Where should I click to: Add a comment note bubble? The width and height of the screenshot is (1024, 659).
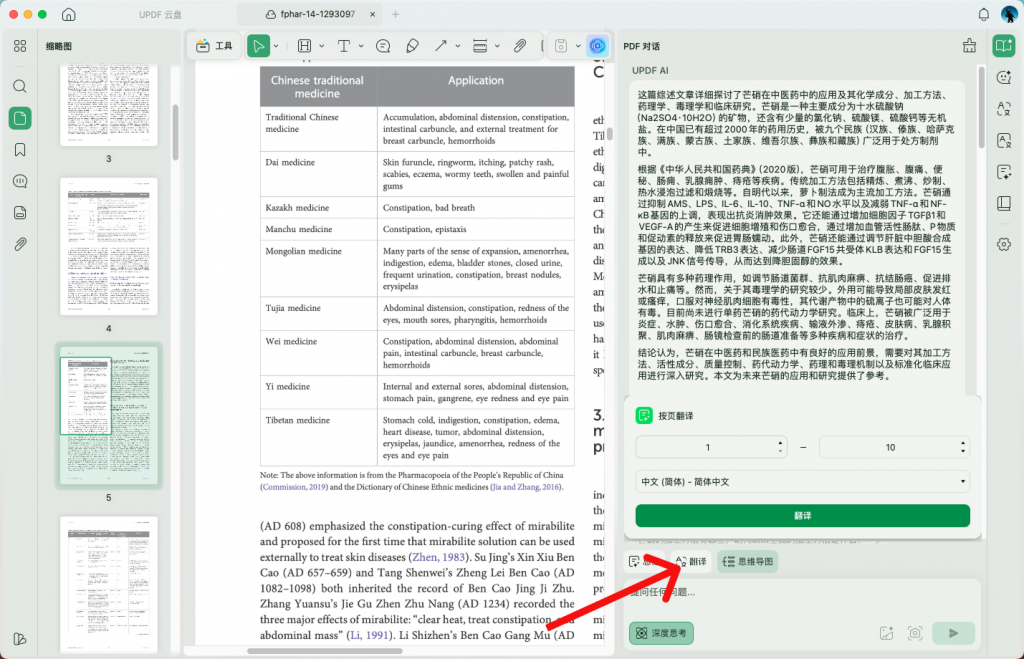coord(383,46)
